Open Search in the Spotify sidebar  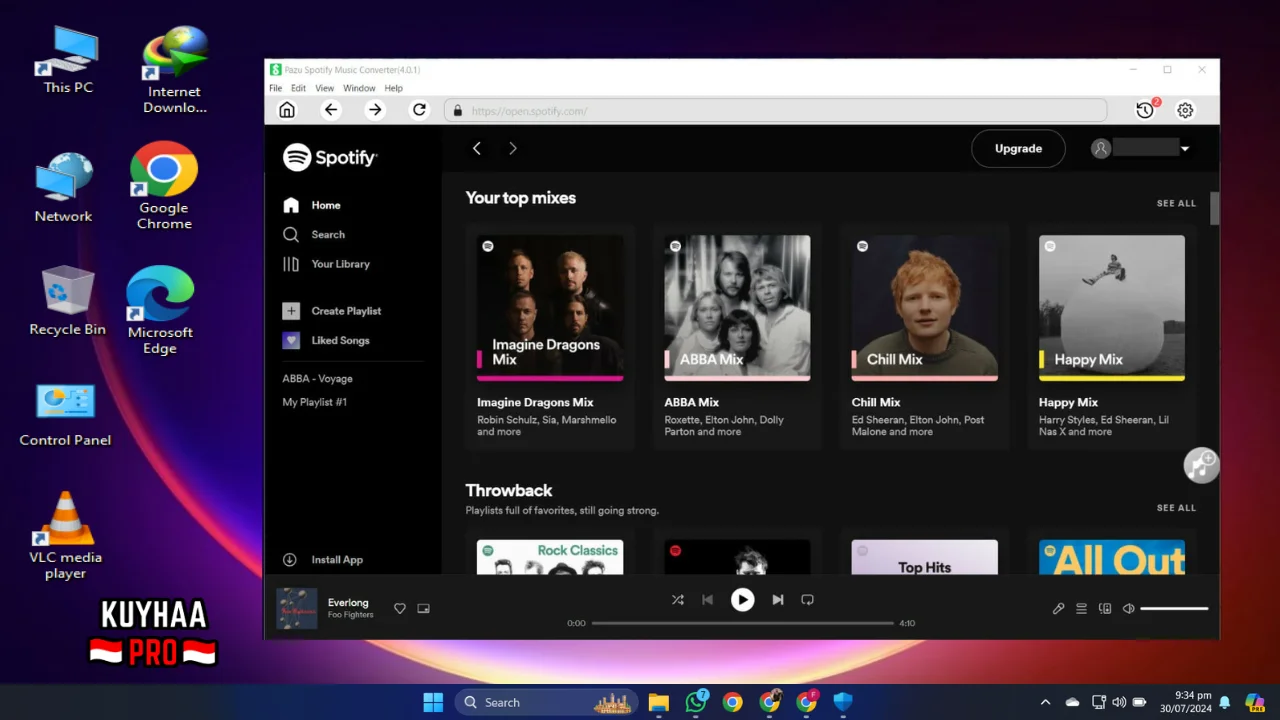315,234
